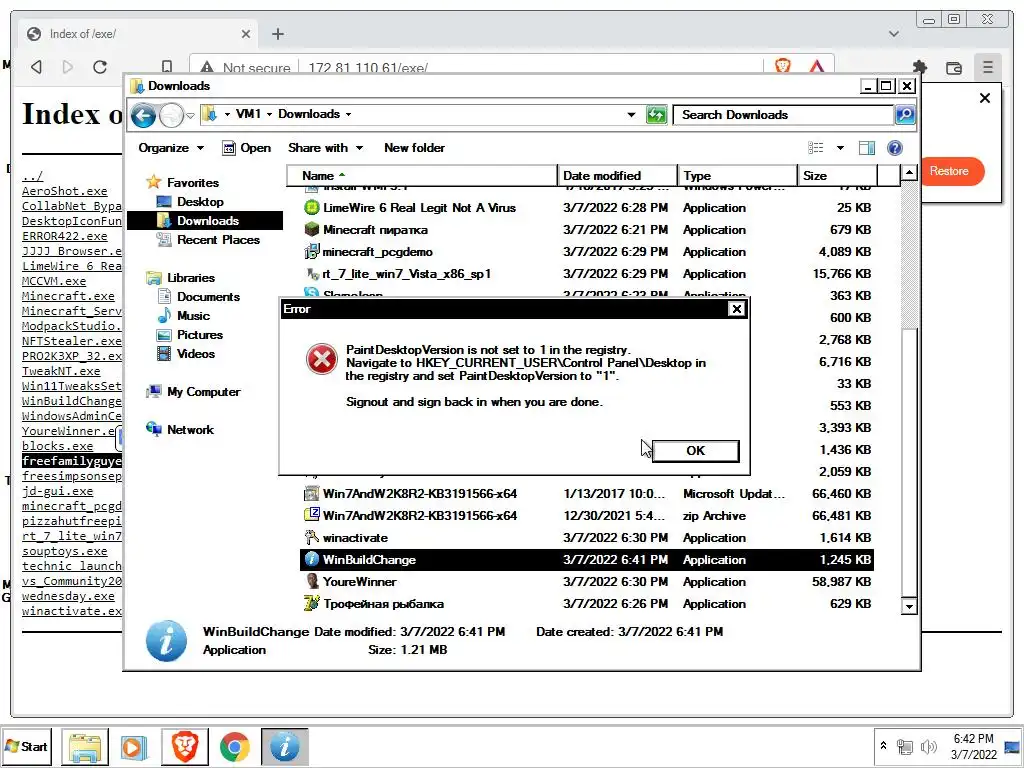Click the red error icon in dialog

click(321, 360)
